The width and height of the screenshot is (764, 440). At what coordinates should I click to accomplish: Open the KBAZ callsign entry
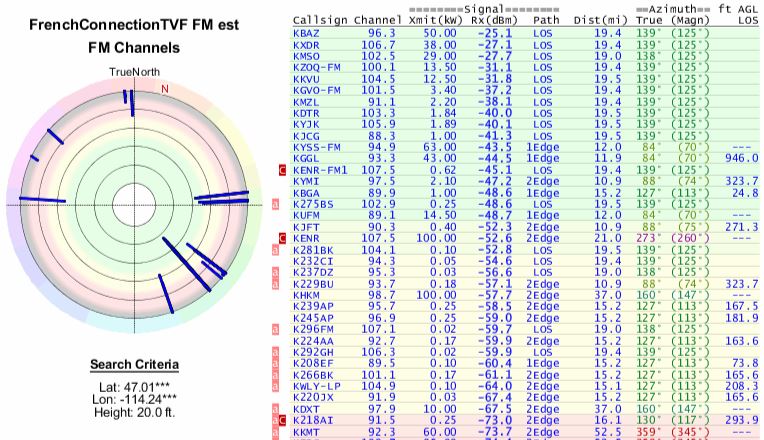coord(307,33)
